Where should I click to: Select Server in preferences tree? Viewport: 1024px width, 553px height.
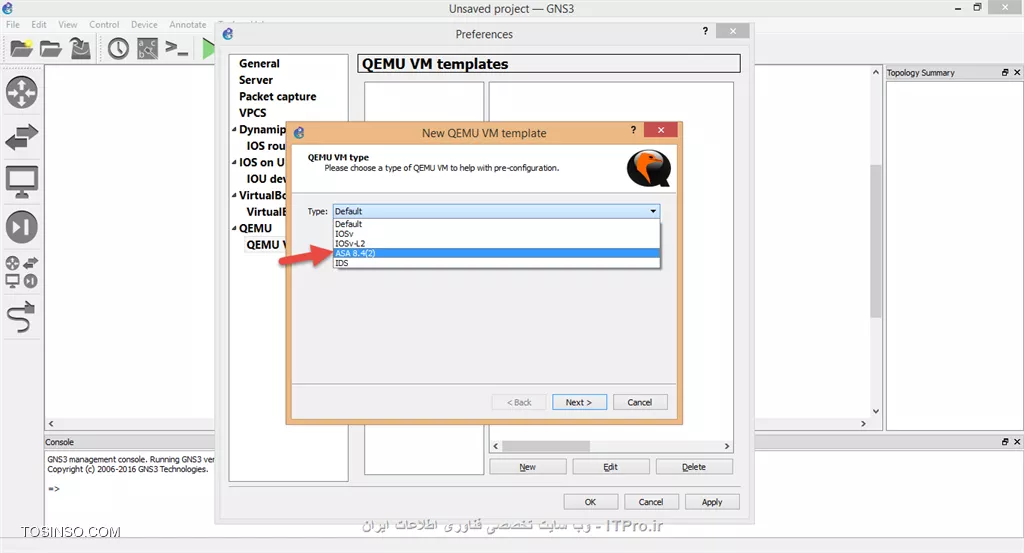pyautogui.click(x=256, y=80)
